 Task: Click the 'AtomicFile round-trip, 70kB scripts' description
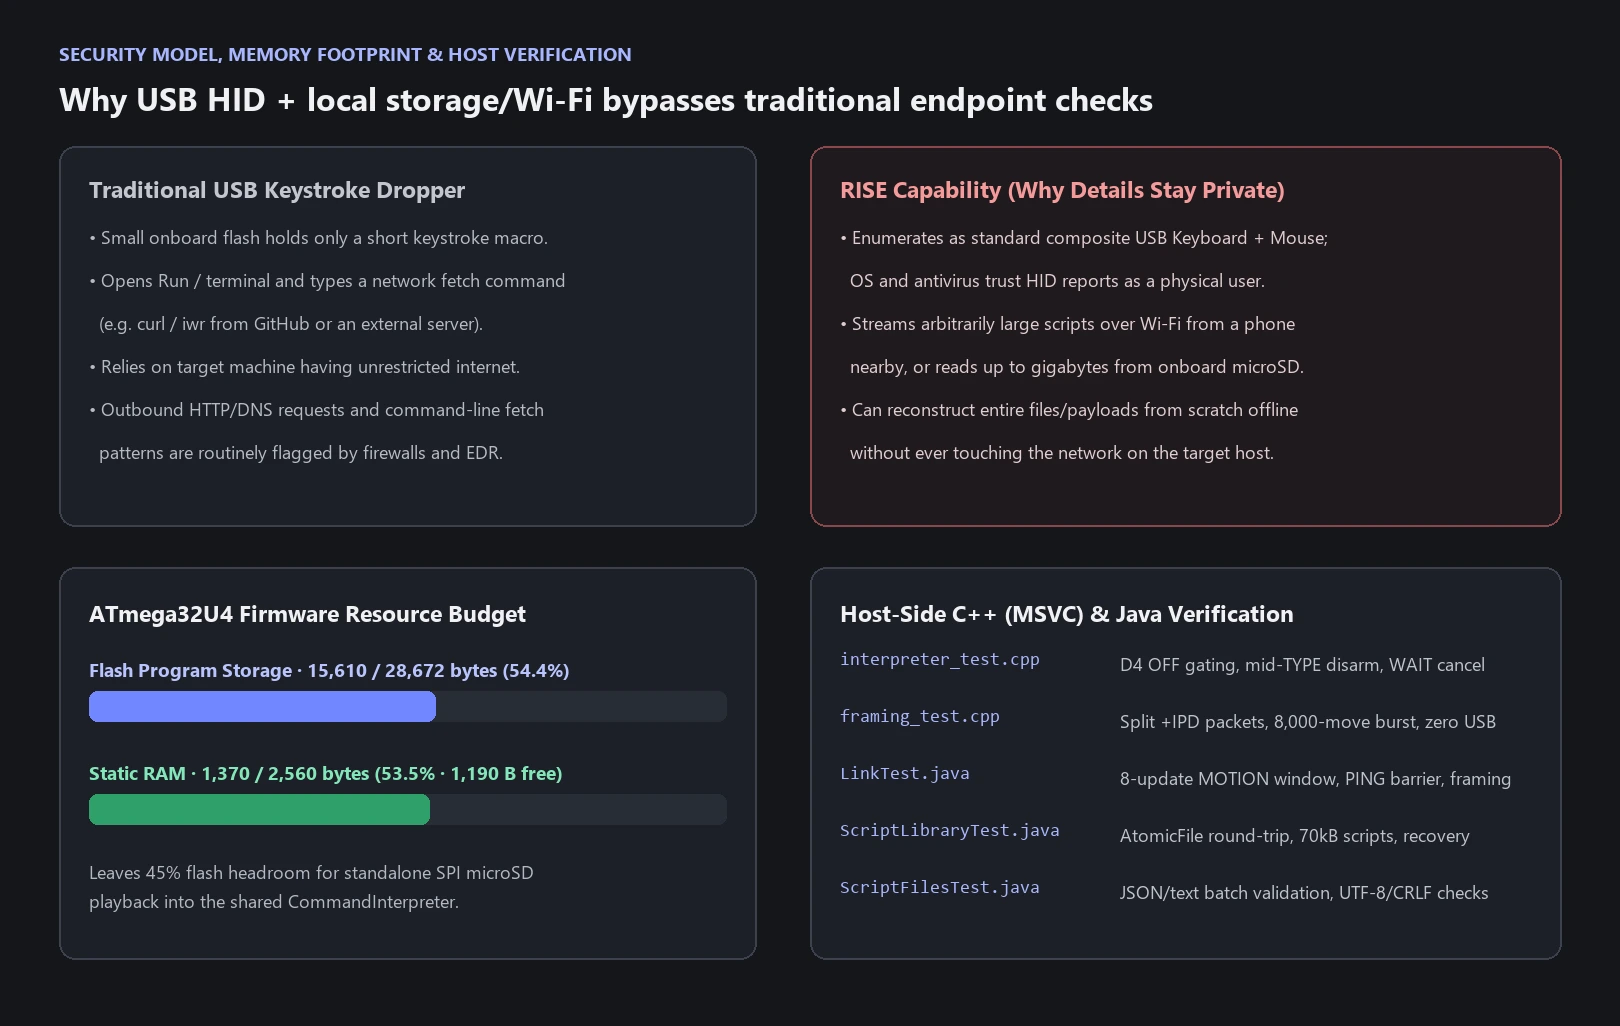click(x=1295, y=836)
